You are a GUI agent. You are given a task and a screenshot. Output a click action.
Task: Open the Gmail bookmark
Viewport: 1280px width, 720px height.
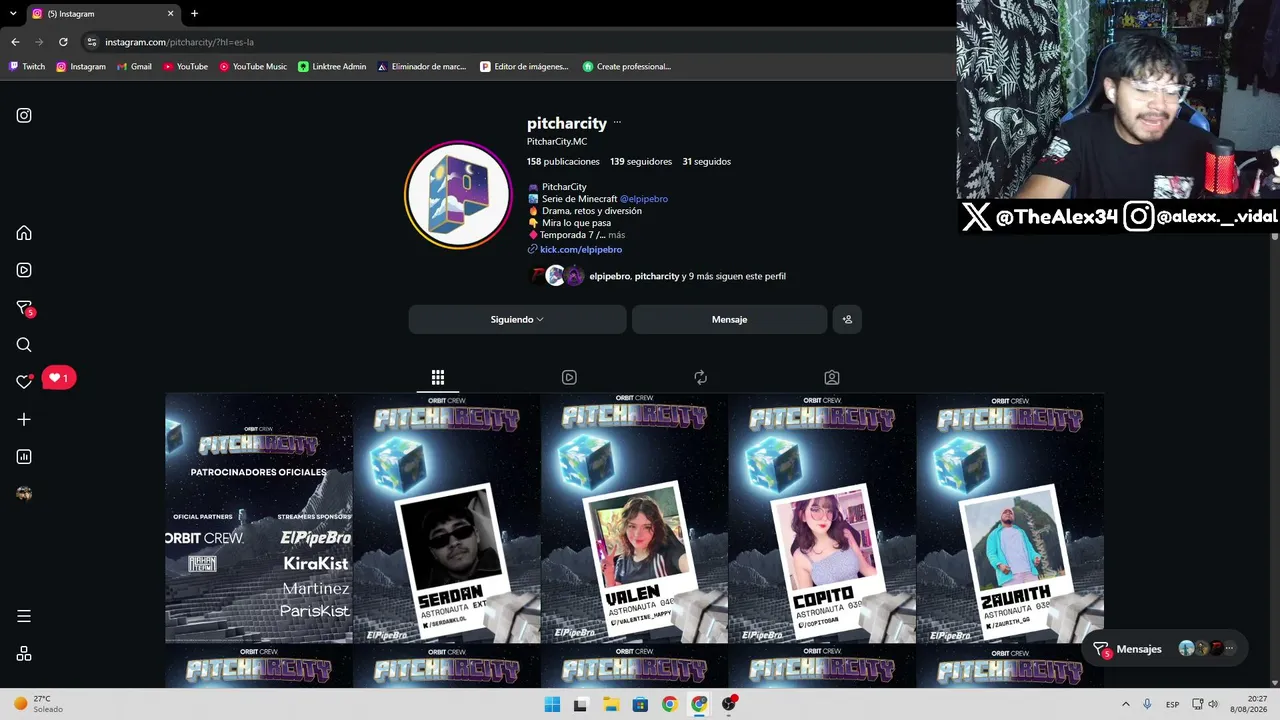pos(134,67)
